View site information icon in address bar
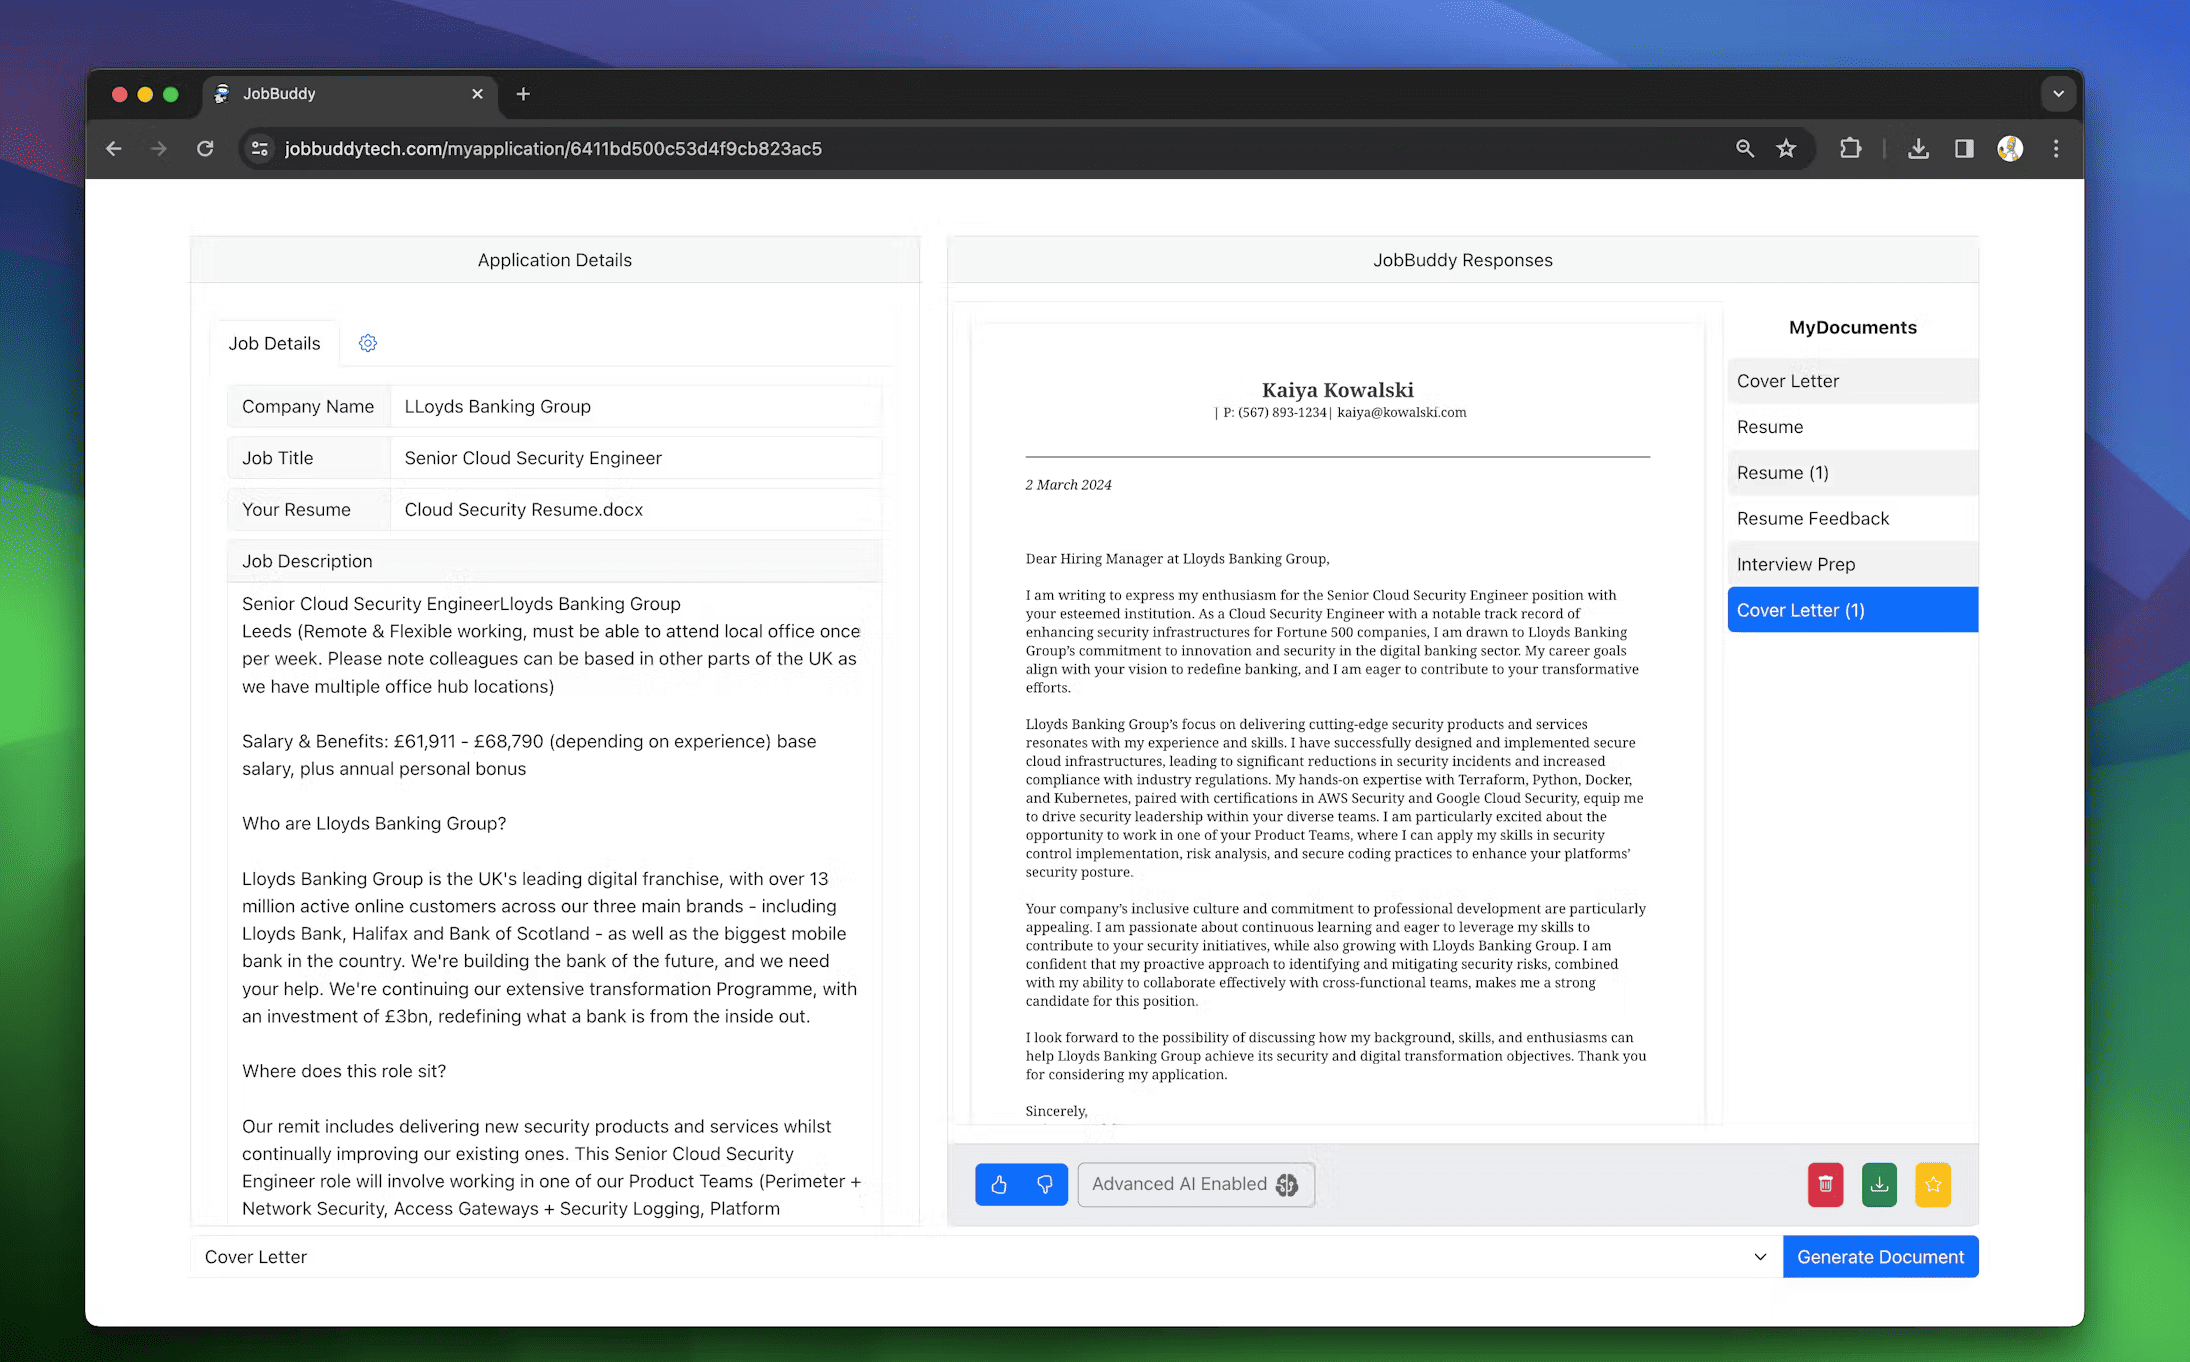 [260, 149]
